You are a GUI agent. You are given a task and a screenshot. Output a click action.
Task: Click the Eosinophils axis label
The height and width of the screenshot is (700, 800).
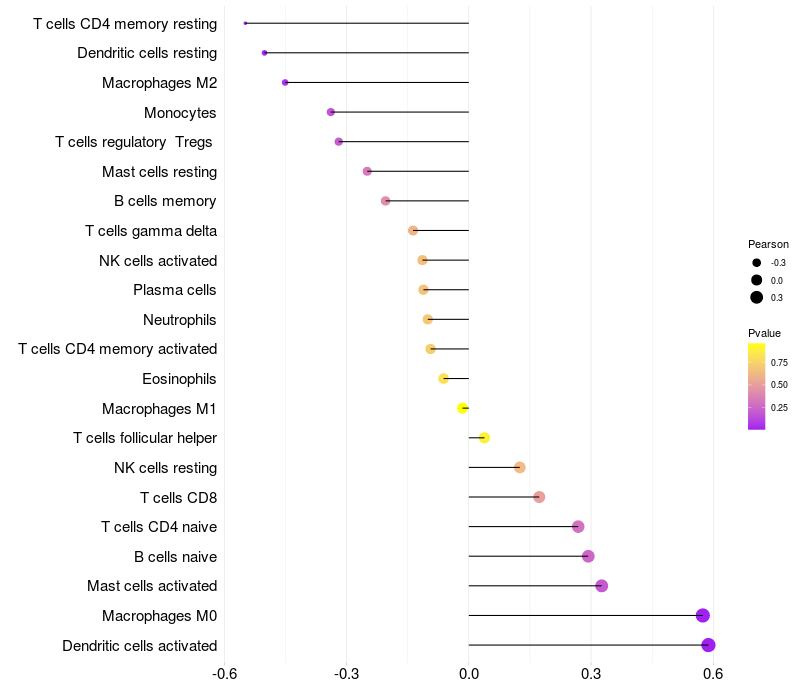pyautogui.click(x=179, y=379)
